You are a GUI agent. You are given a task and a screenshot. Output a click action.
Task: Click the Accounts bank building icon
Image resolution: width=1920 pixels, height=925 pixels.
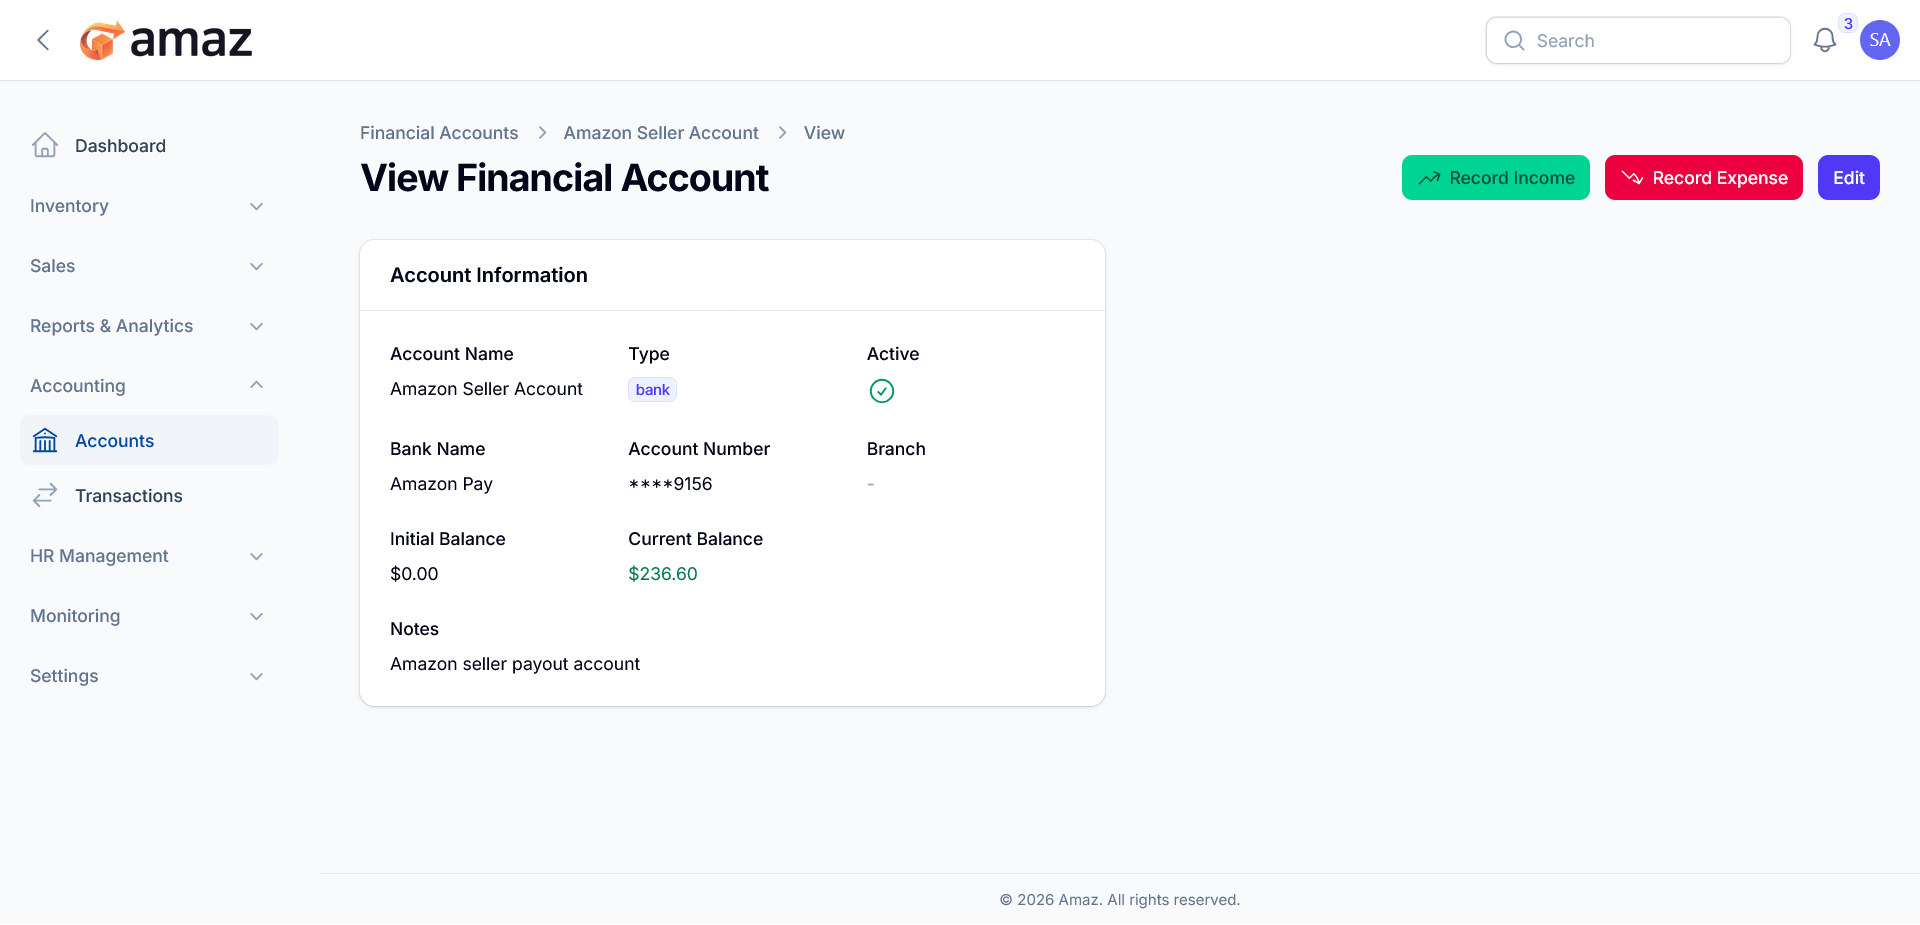(x=45, y=440)
